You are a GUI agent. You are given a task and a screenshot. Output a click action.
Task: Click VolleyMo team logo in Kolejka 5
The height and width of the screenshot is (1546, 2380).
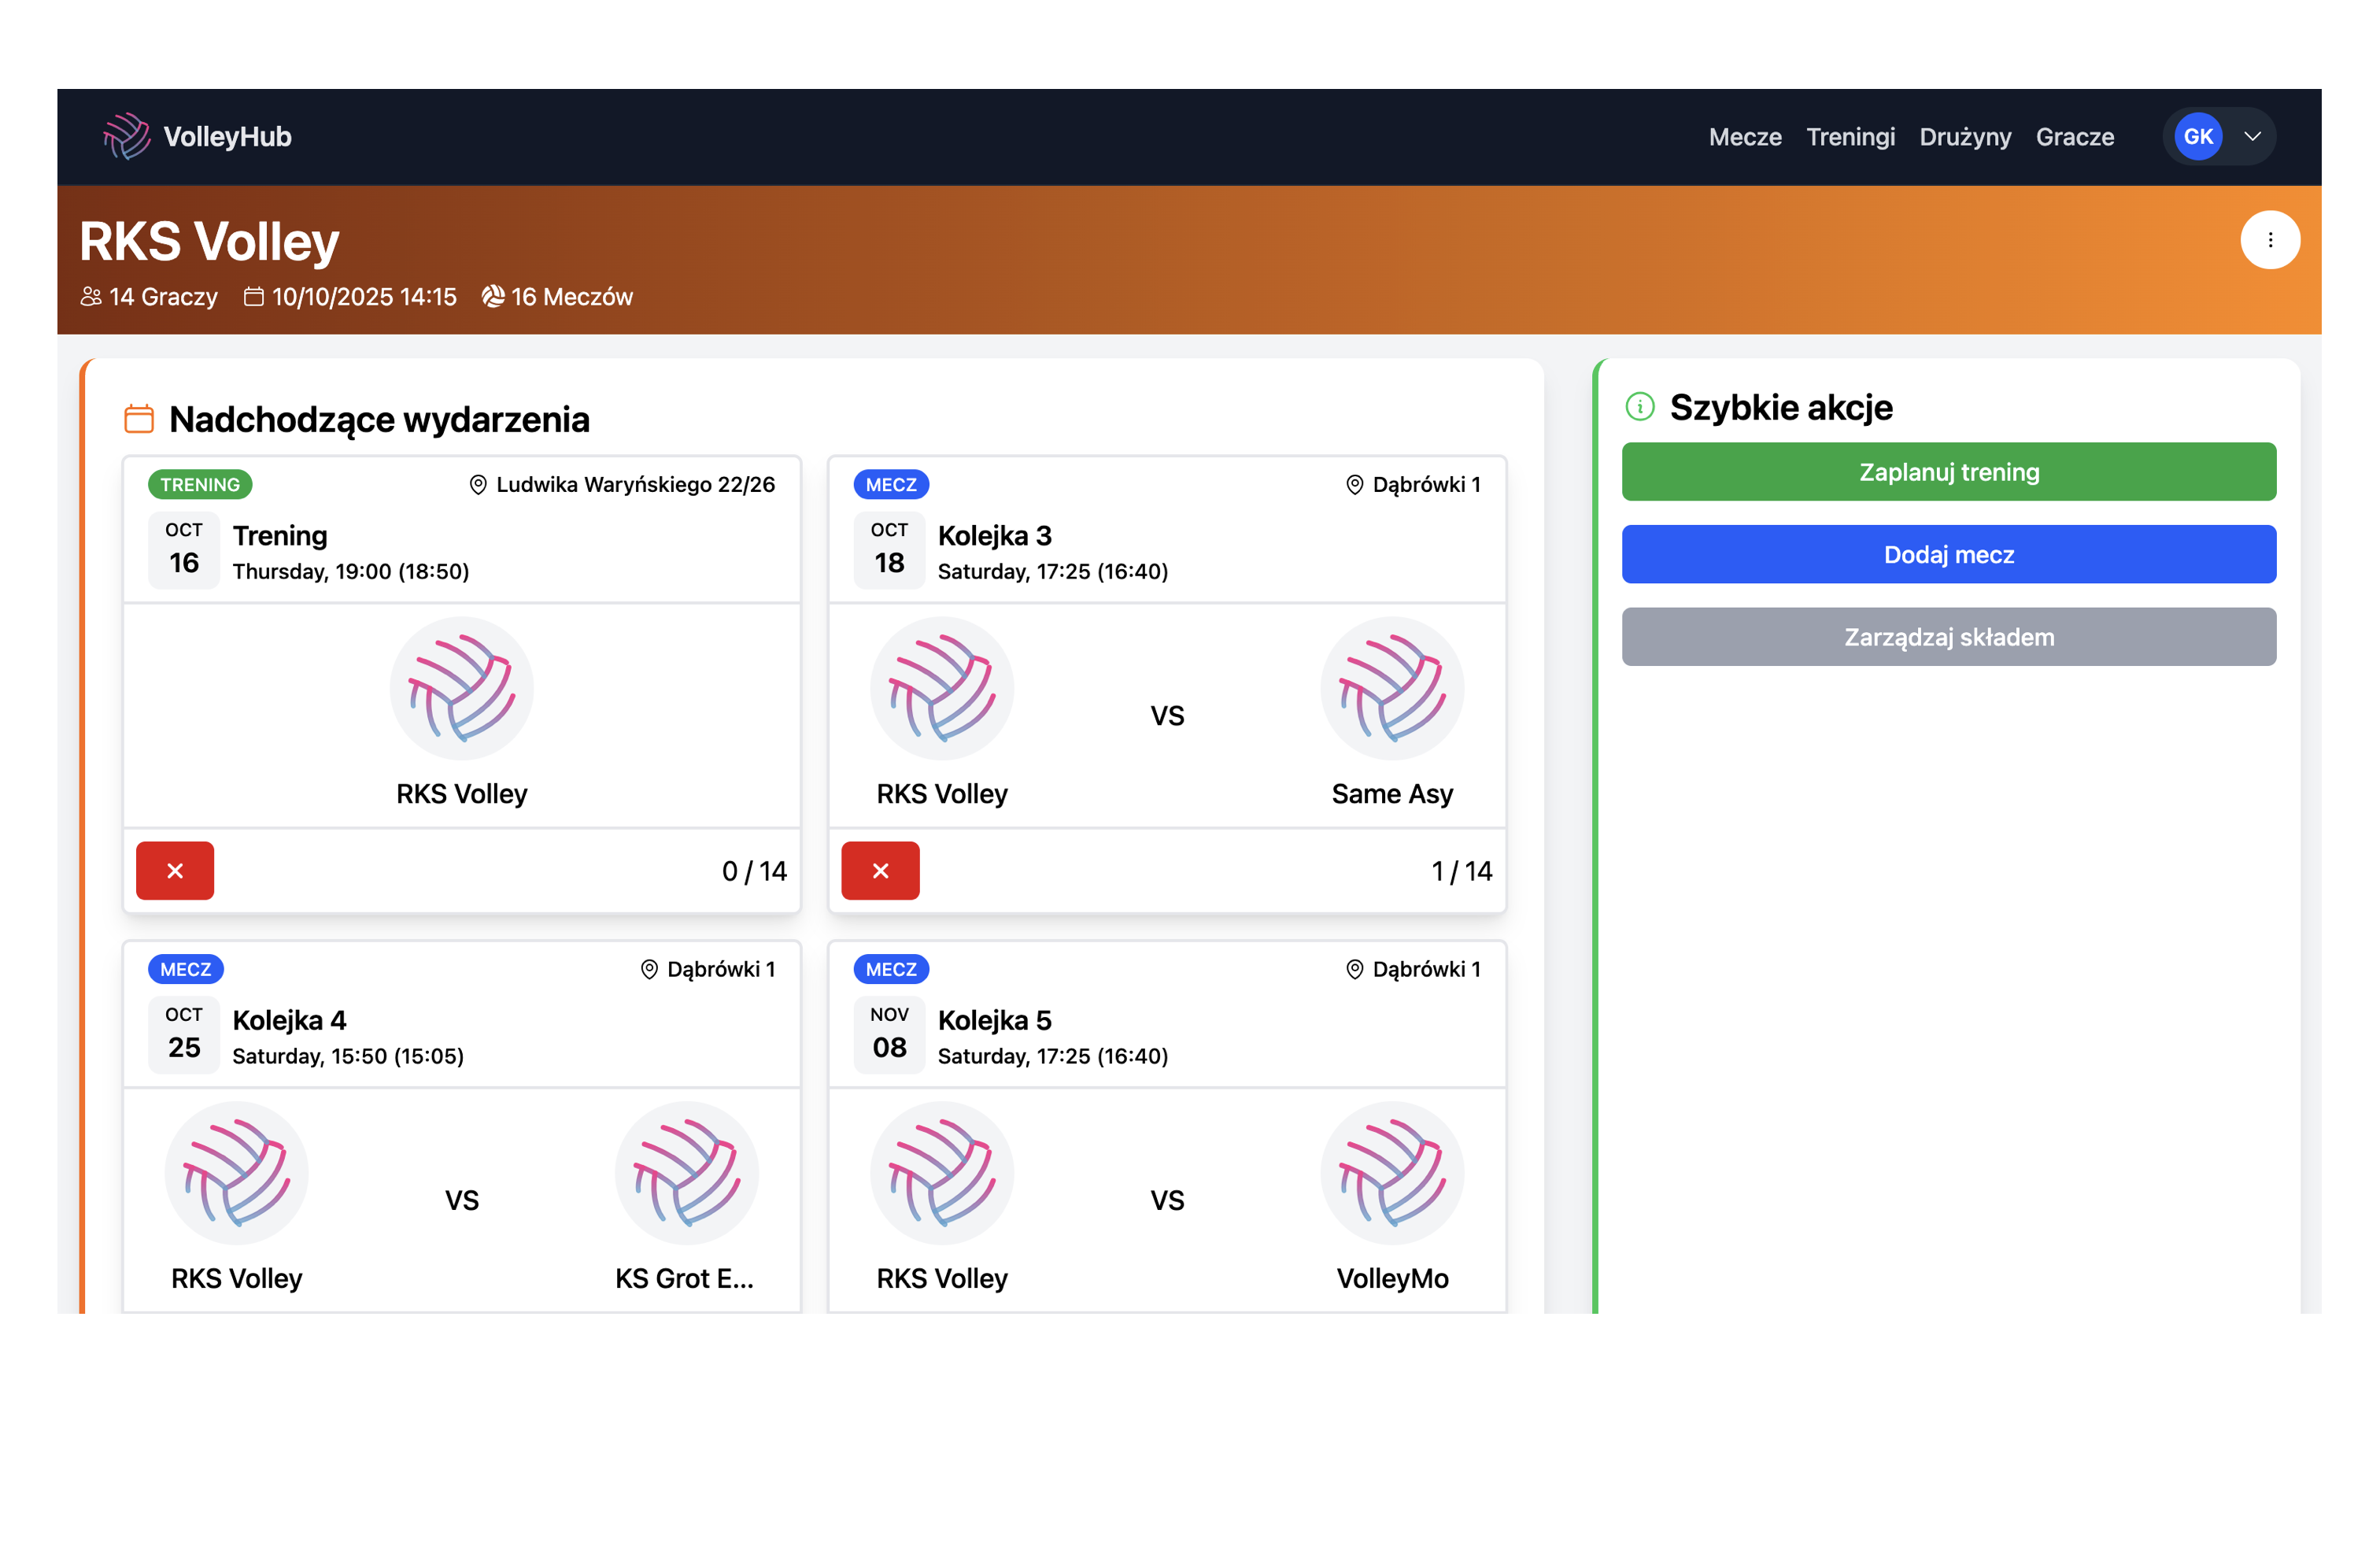(x=1391, y=1173)
